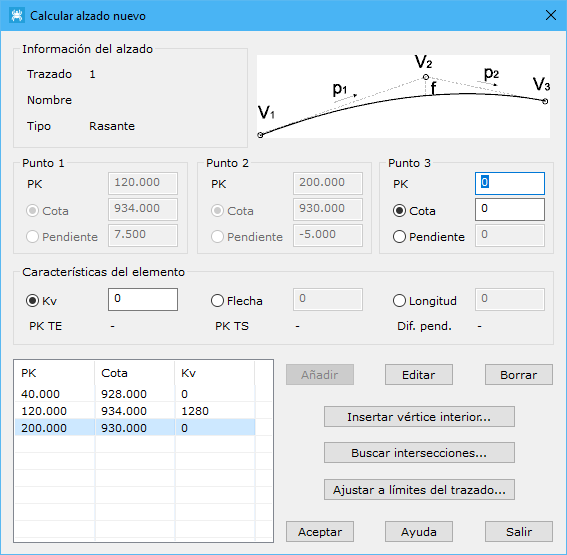Click the Trazado value 1
The width and height of the screenshot is (567, 555).
[92, 74]
